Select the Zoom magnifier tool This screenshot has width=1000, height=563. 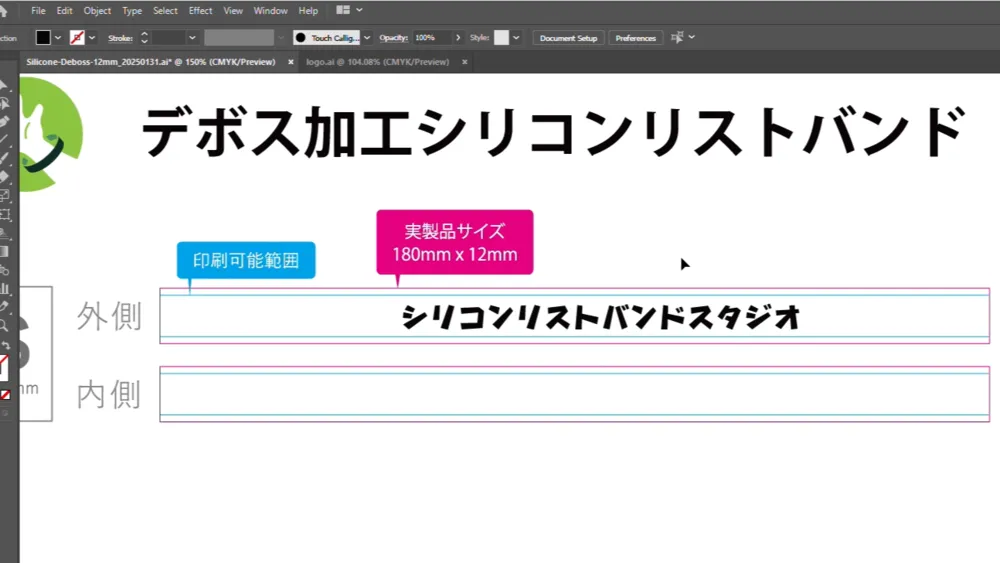pyautogui.click(x=4, y=326)
